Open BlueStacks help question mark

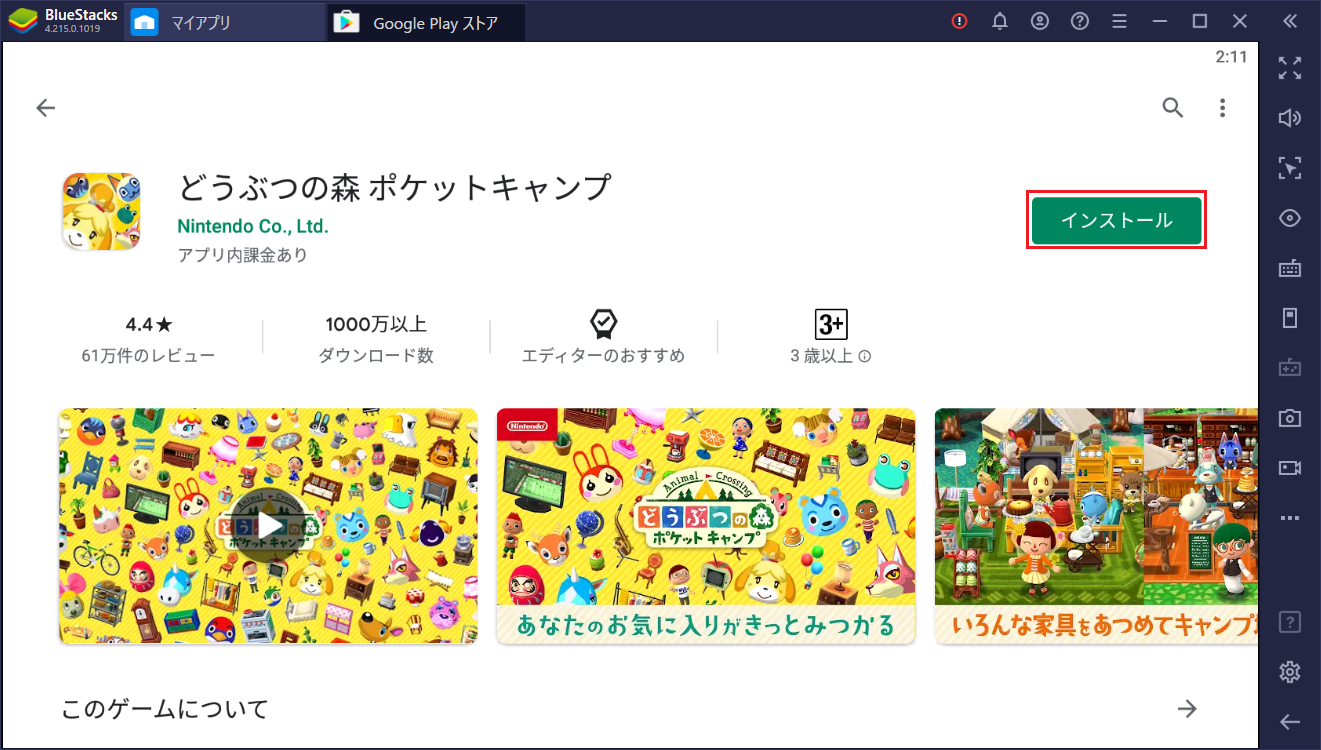(x=1080, y=21)
